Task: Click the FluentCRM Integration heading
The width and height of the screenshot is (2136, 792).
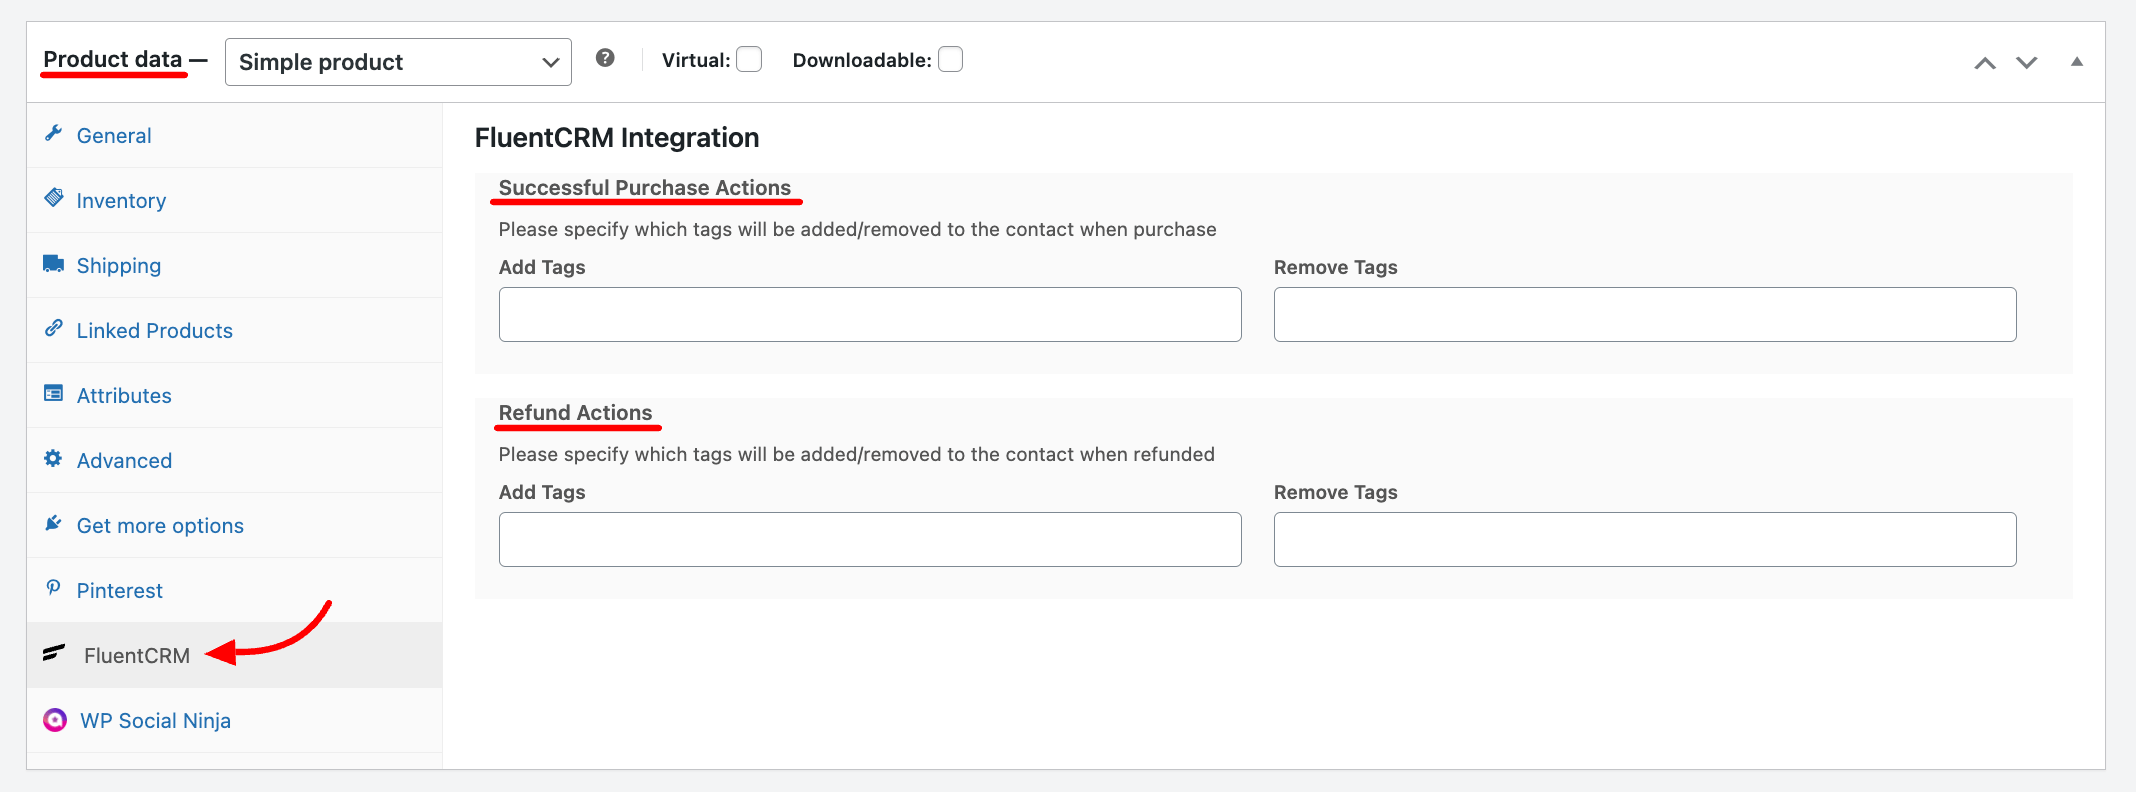Action: coord(617,137)
